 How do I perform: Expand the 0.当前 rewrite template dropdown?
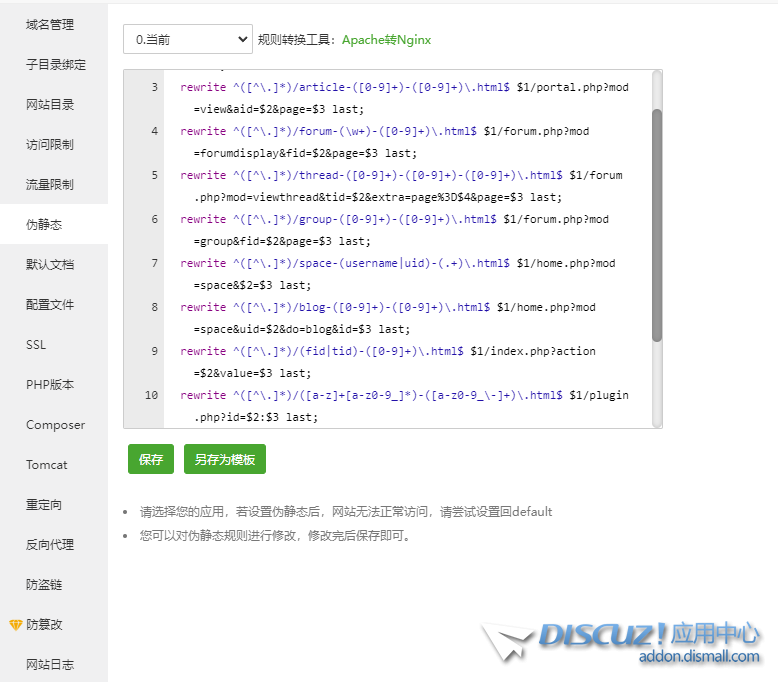click(x=188, y=39)
